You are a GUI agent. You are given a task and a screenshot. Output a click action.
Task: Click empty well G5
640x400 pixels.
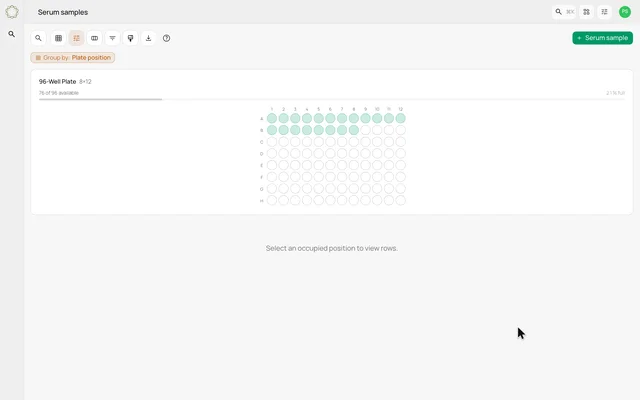click(319, 189)
